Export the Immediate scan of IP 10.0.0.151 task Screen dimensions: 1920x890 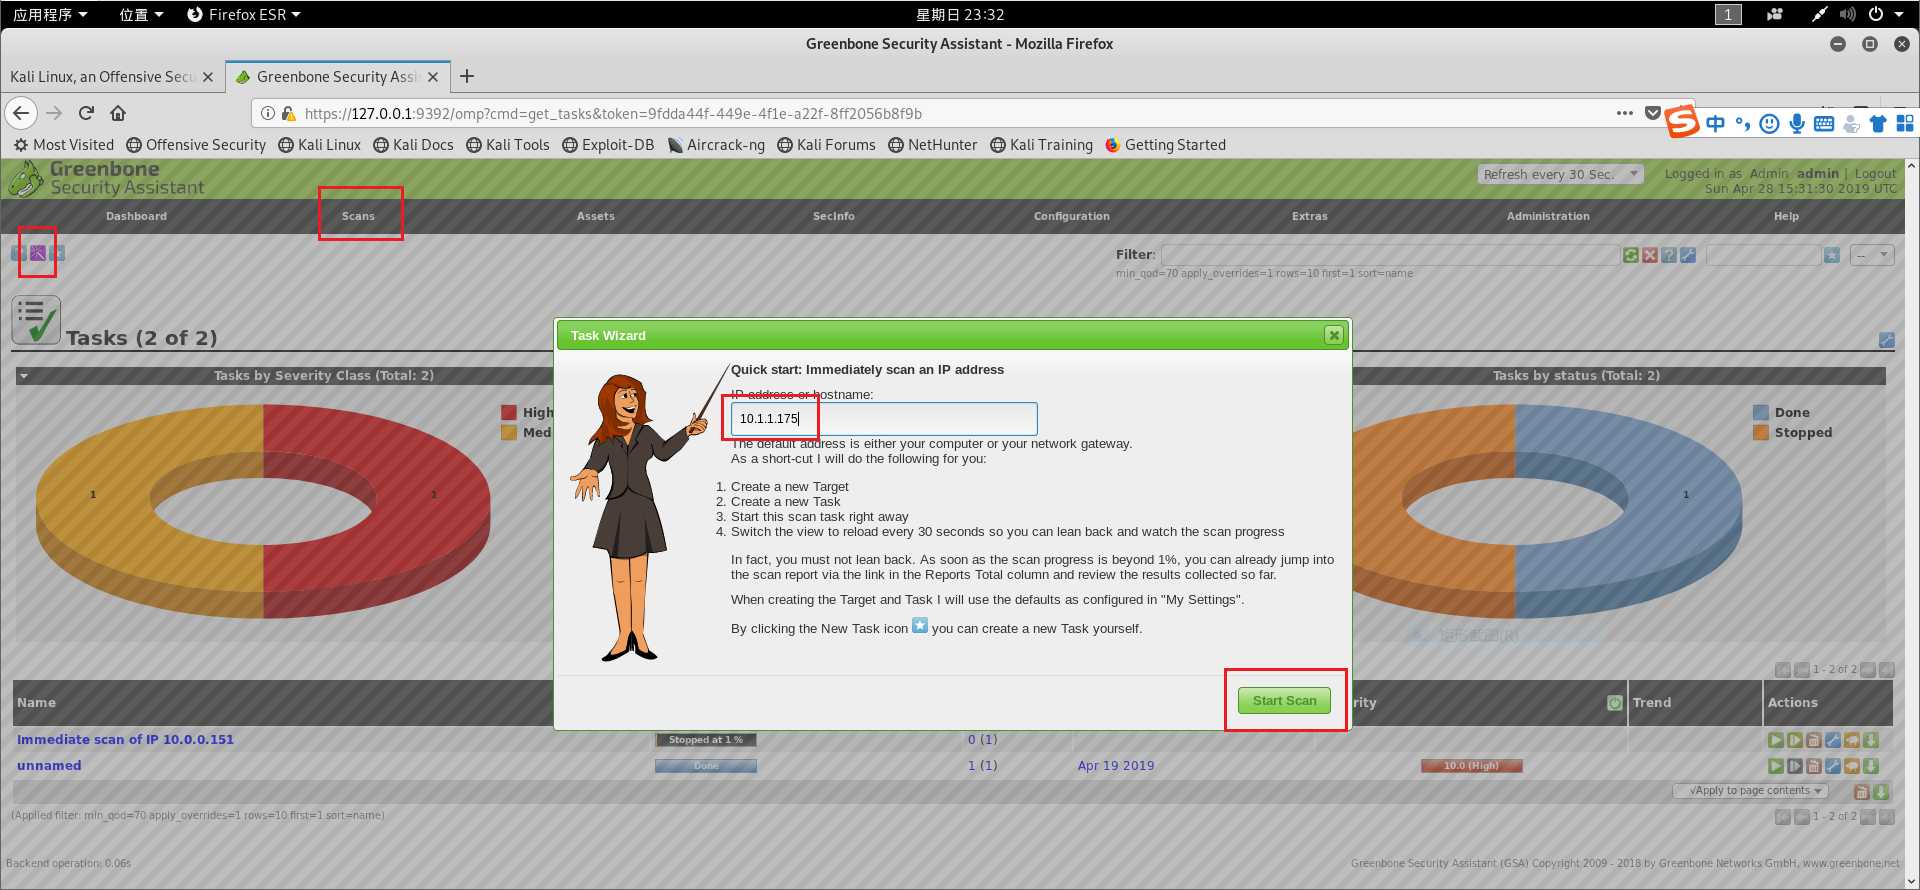coord(1870,740)
